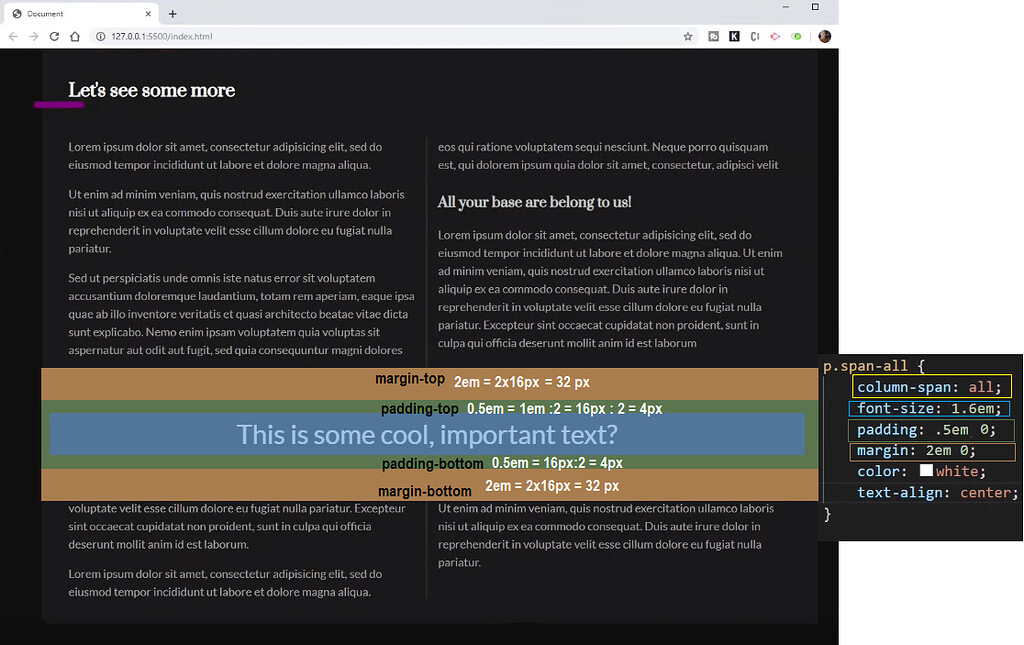Click the reload page icon
Screen dimensions: 1024x645
click(55, 35)
